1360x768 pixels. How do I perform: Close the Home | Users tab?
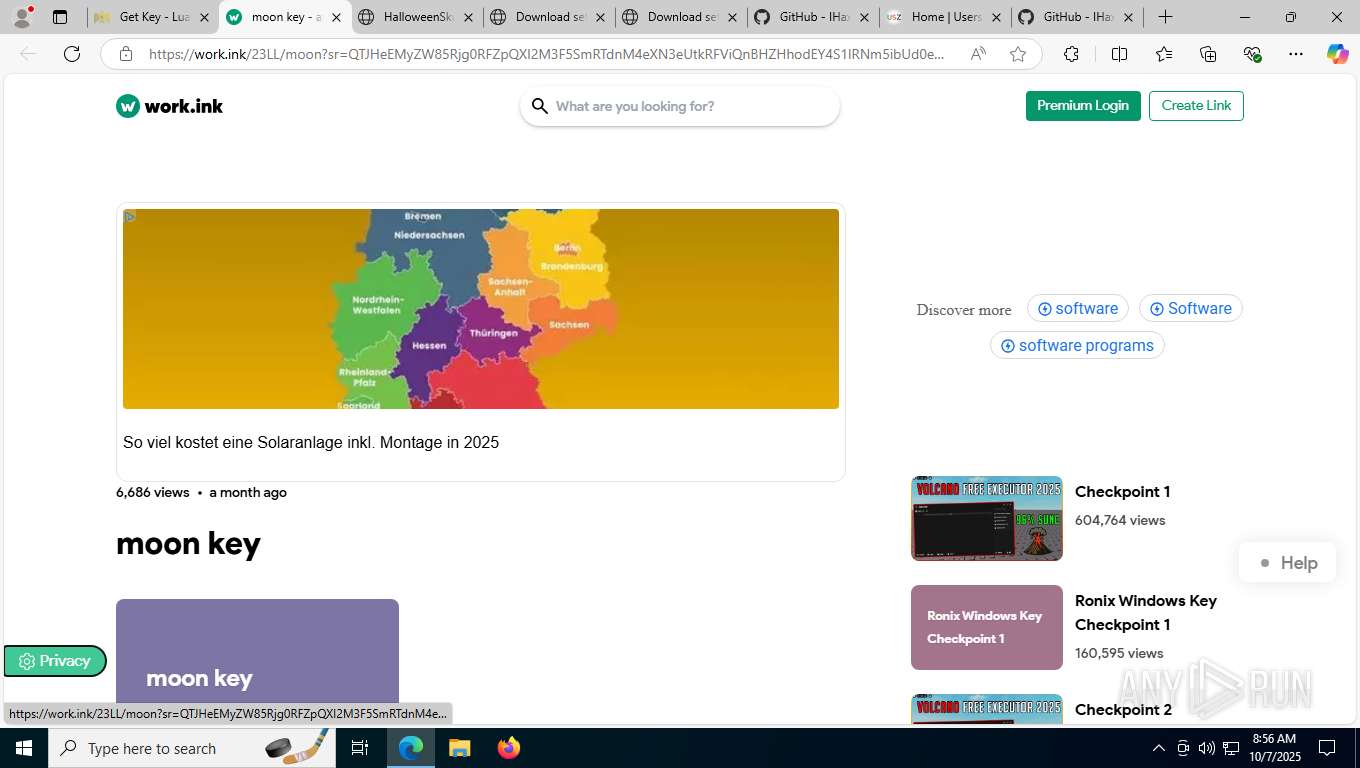(996, 17)
